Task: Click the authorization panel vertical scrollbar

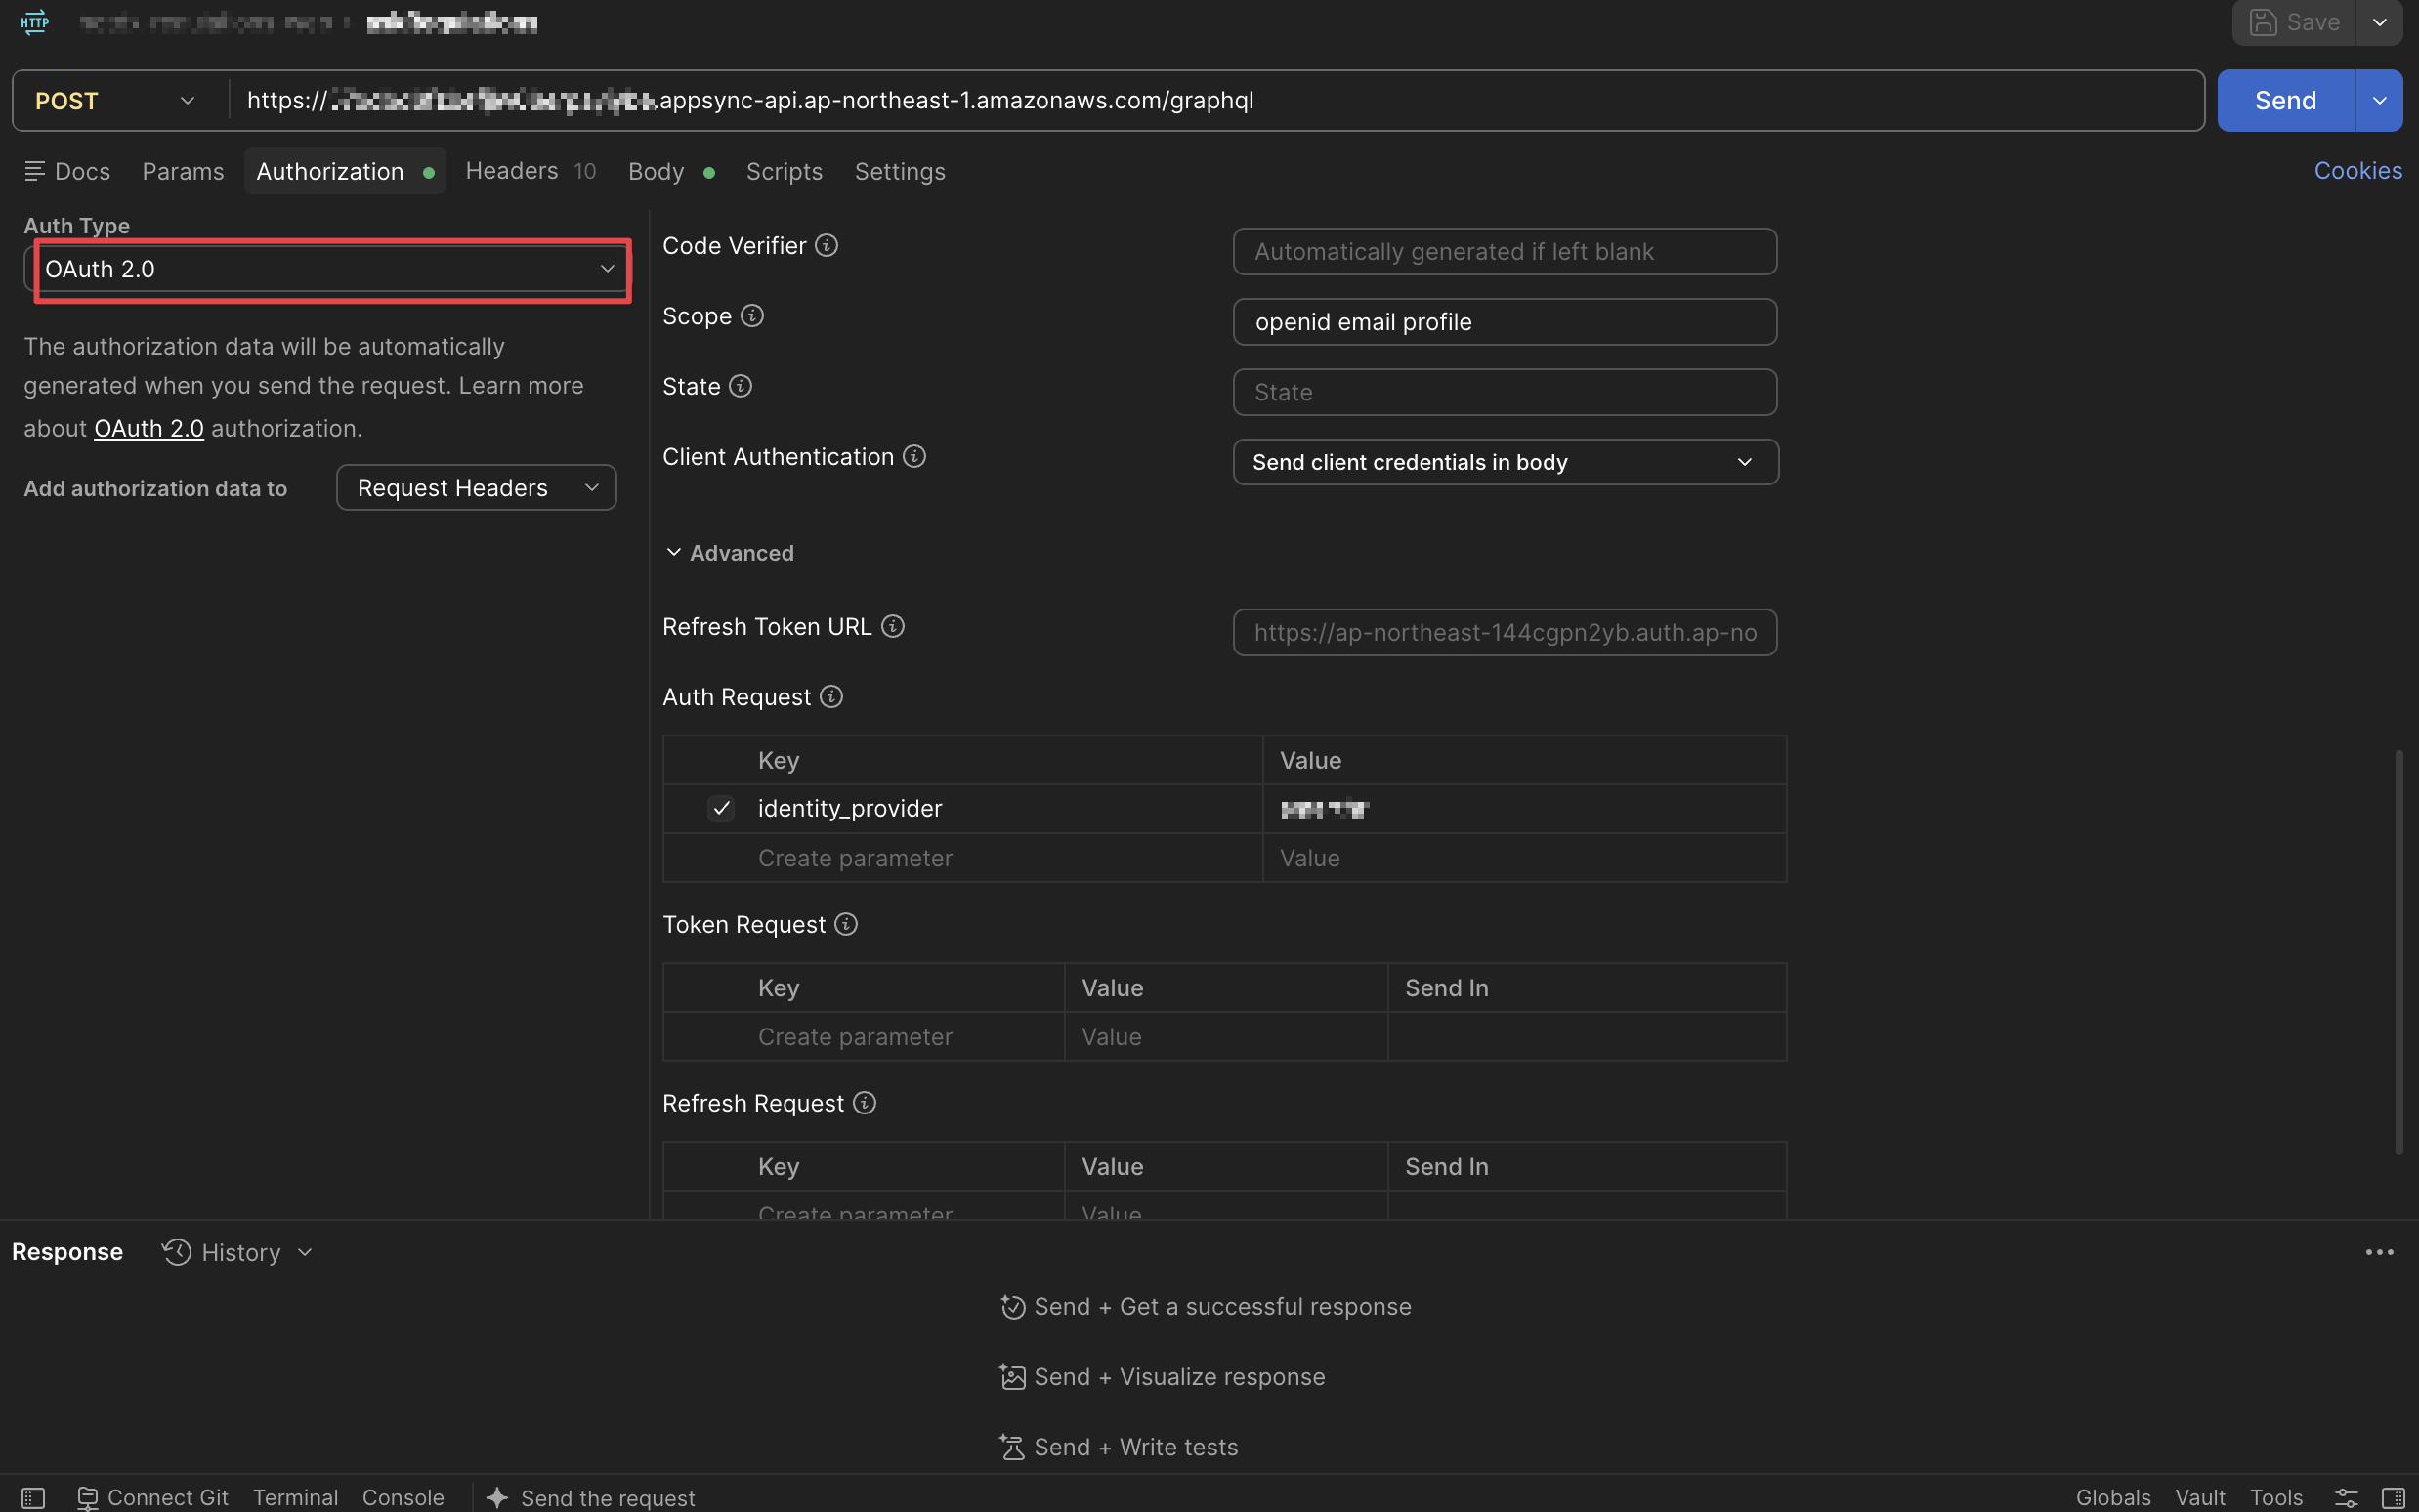Action: (2398, 951)
